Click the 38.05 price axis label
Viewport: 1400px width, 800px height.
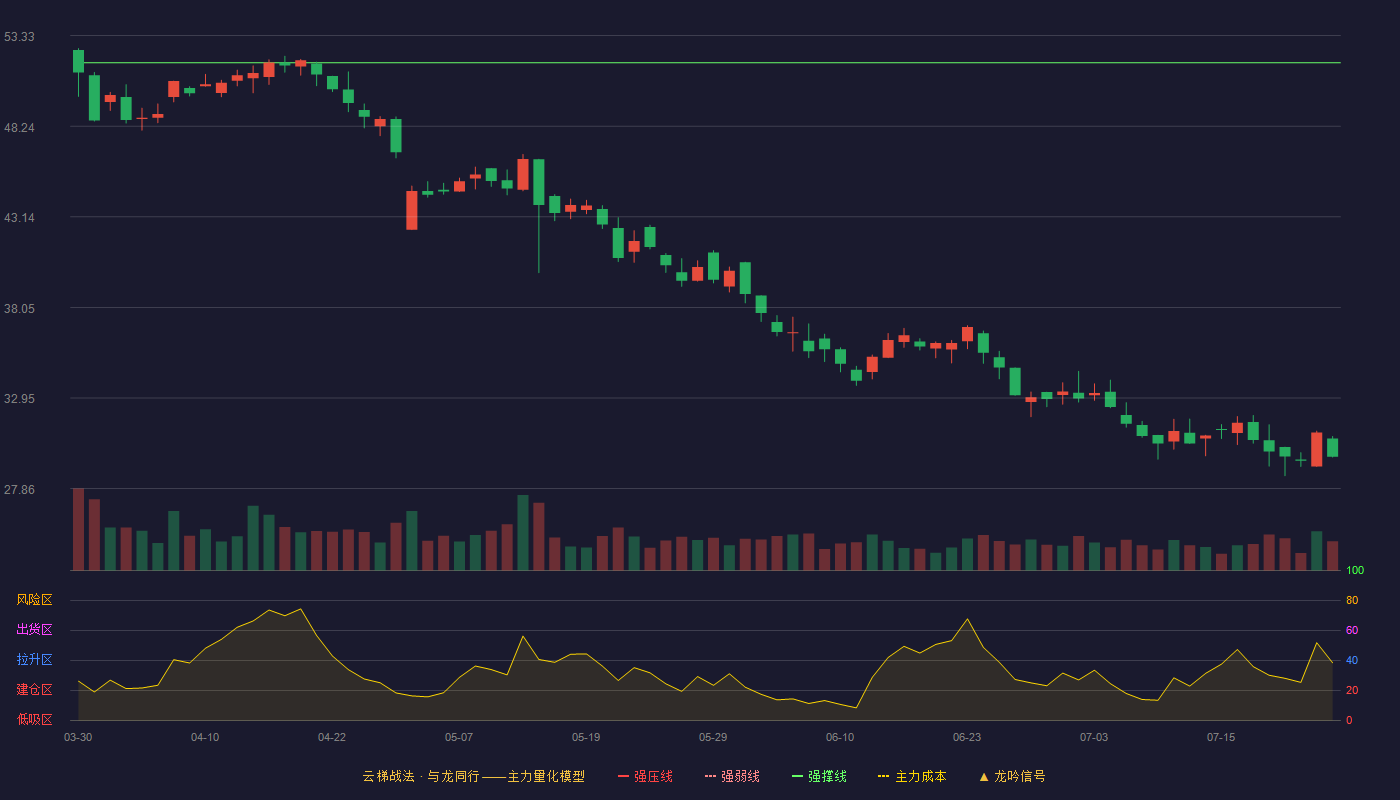tap(19, 308)
